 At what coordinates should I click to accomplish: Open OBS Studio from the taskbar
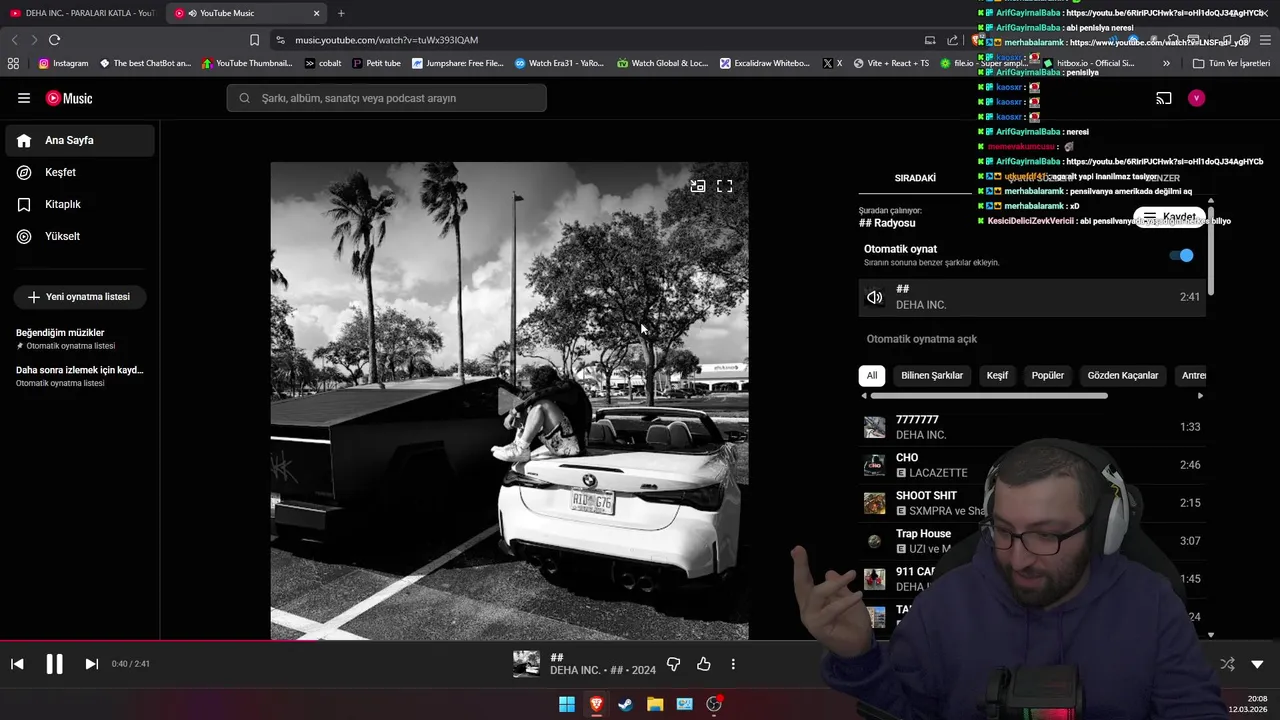(x=714, y=704)
